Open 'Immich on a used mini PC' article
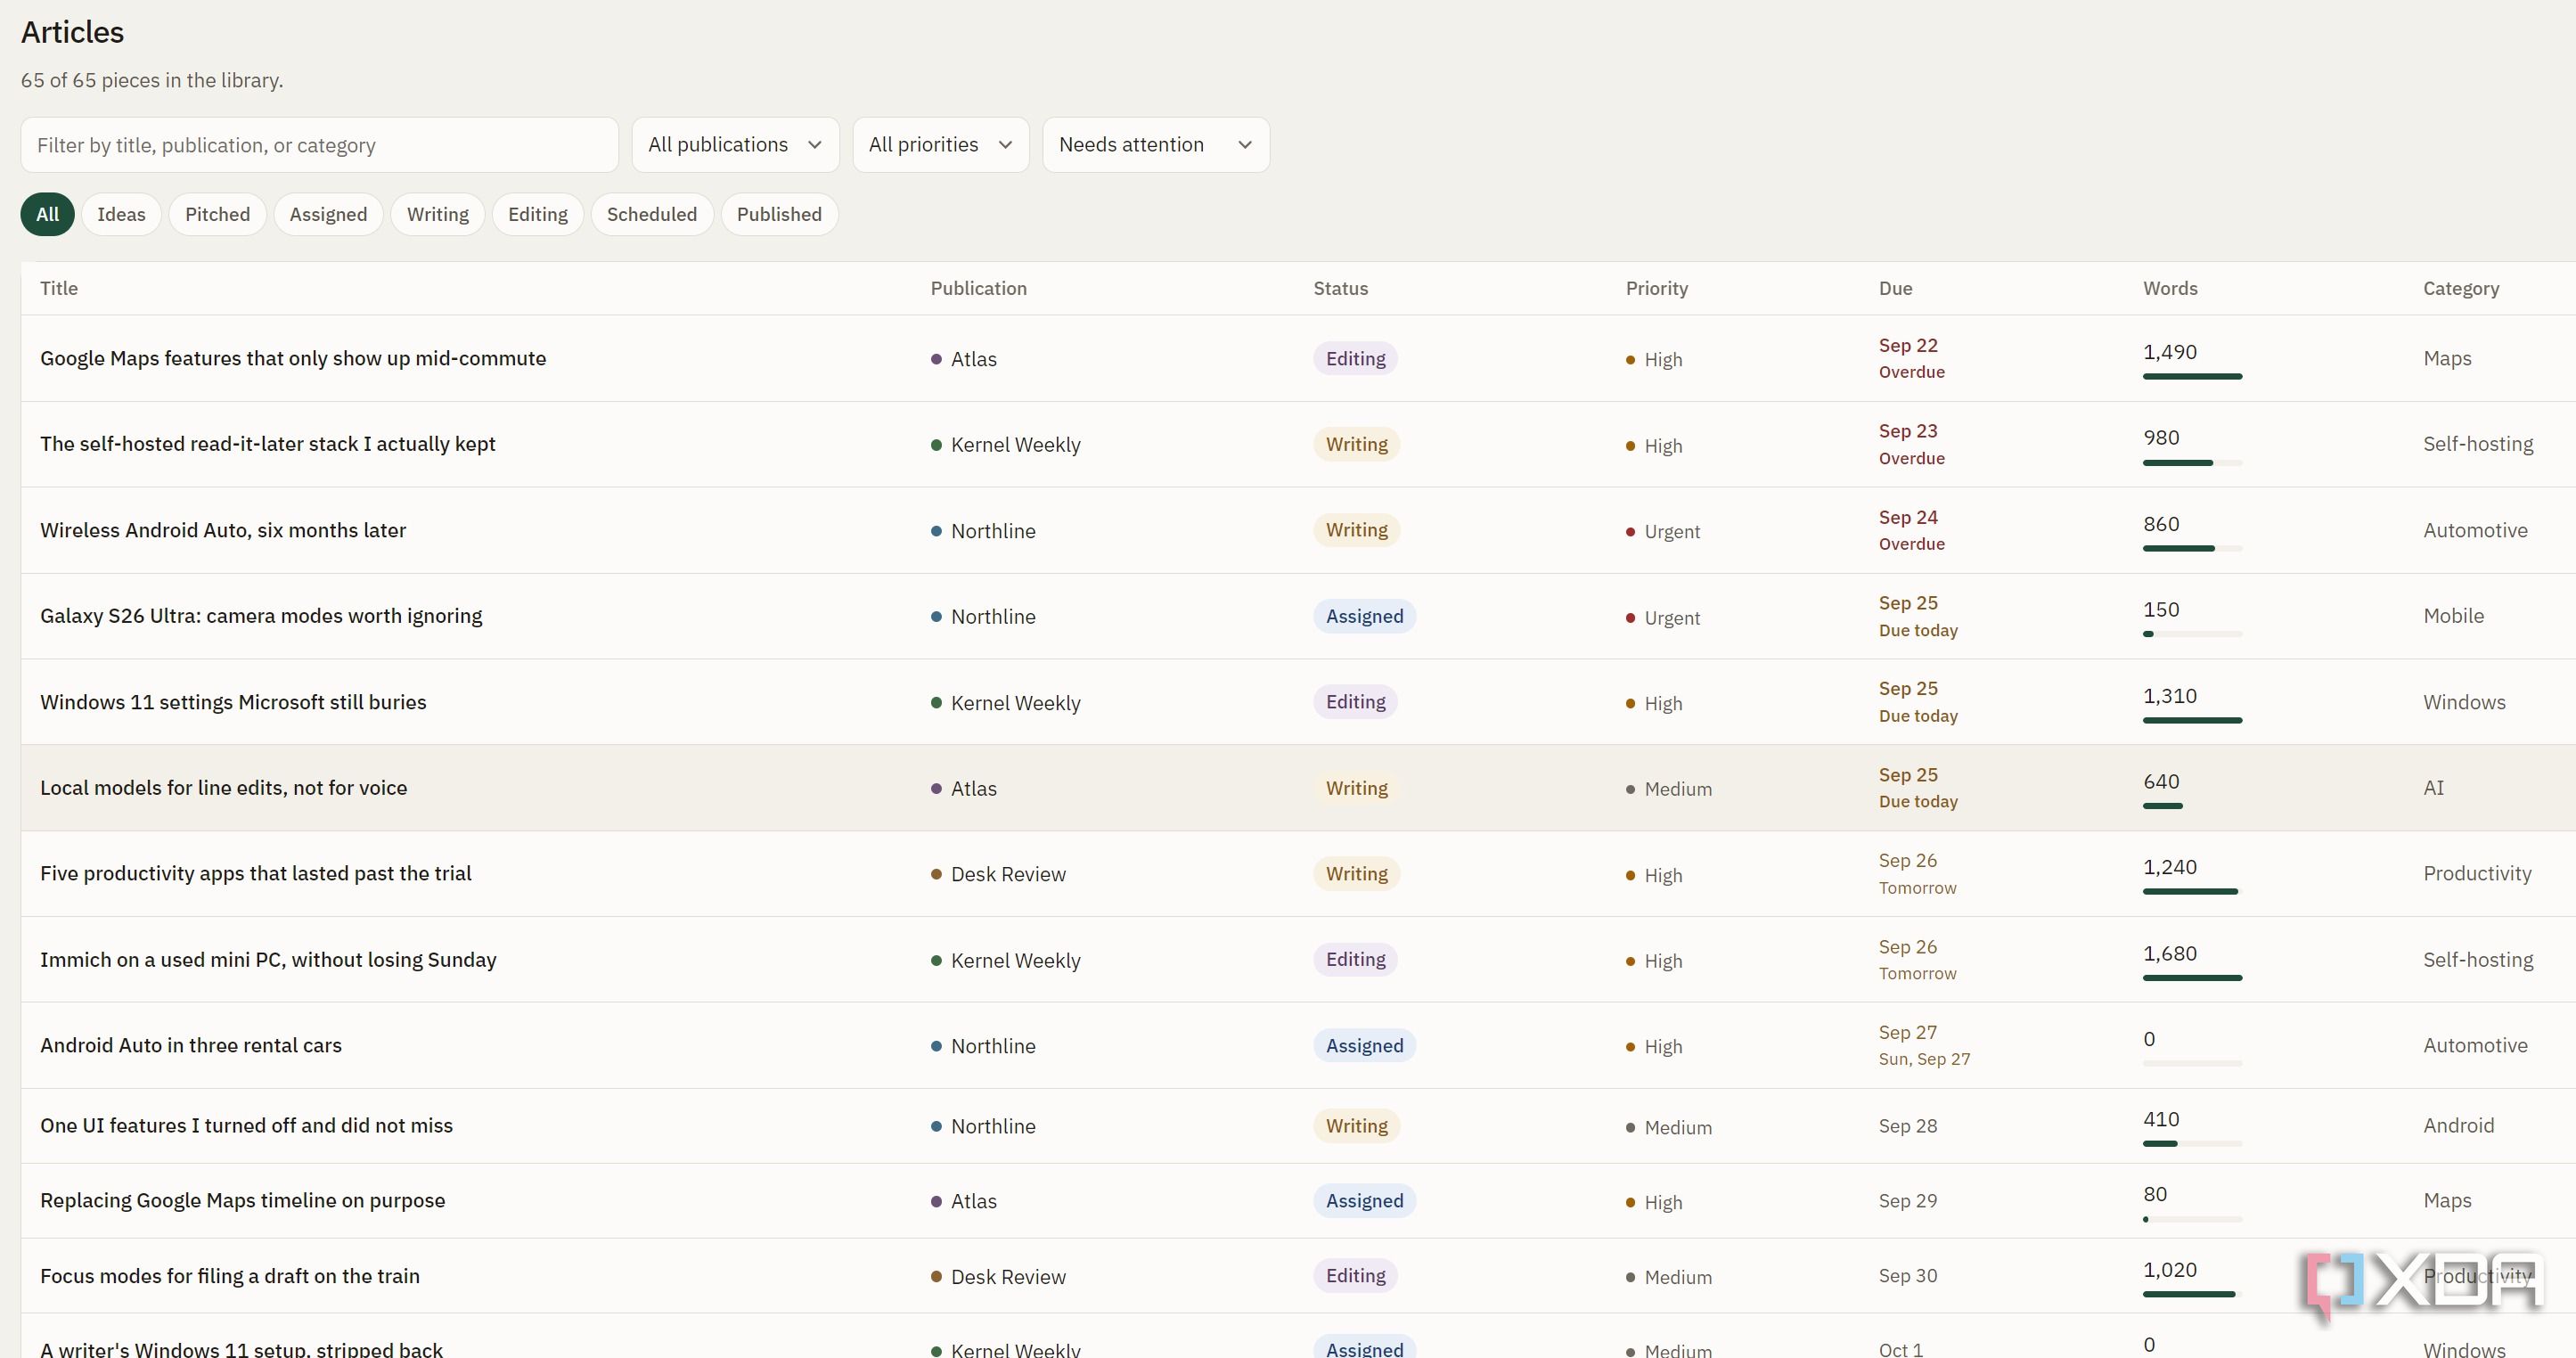The height and width of the screenshot is (1358, 2576). click(268, 959)
